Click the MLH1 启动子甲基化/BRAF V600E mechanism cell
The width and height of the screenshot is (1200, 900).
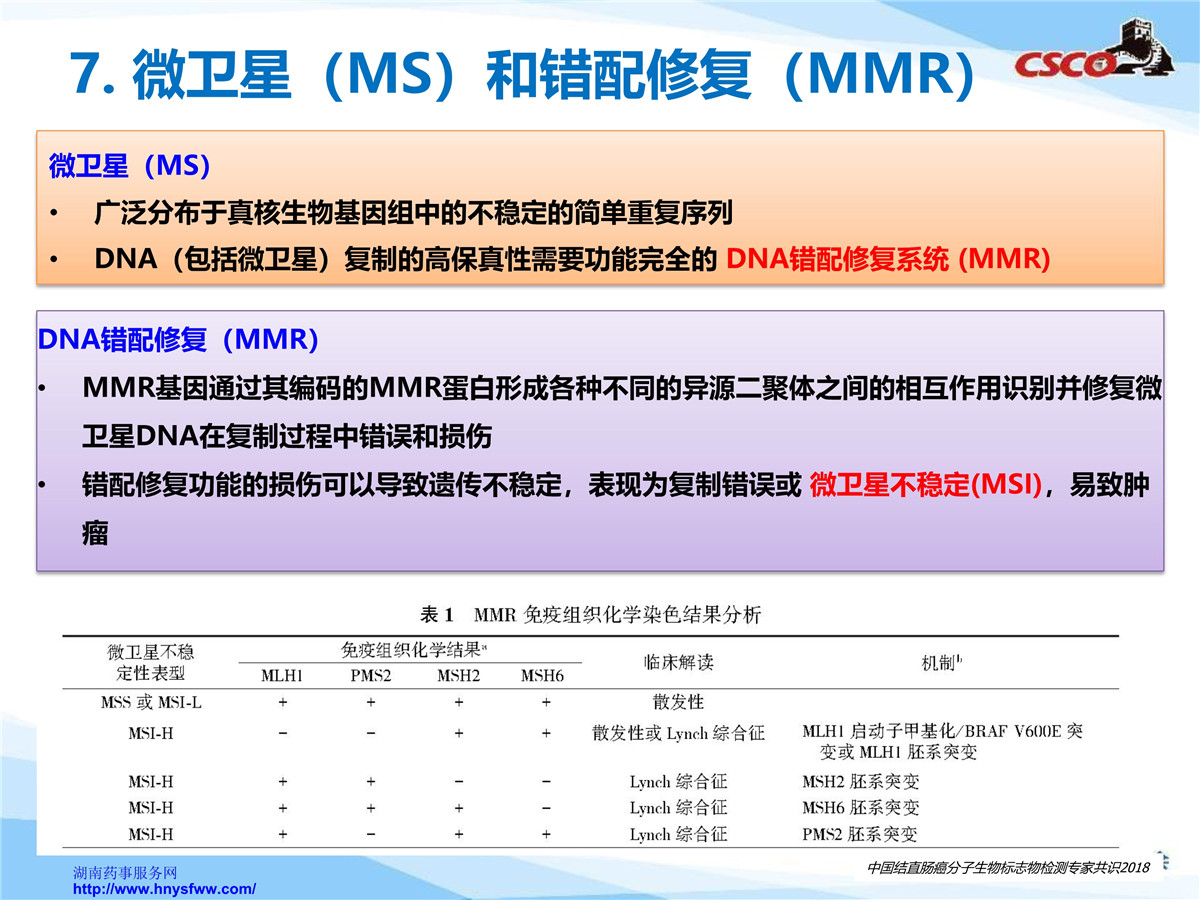coord(942,742)
